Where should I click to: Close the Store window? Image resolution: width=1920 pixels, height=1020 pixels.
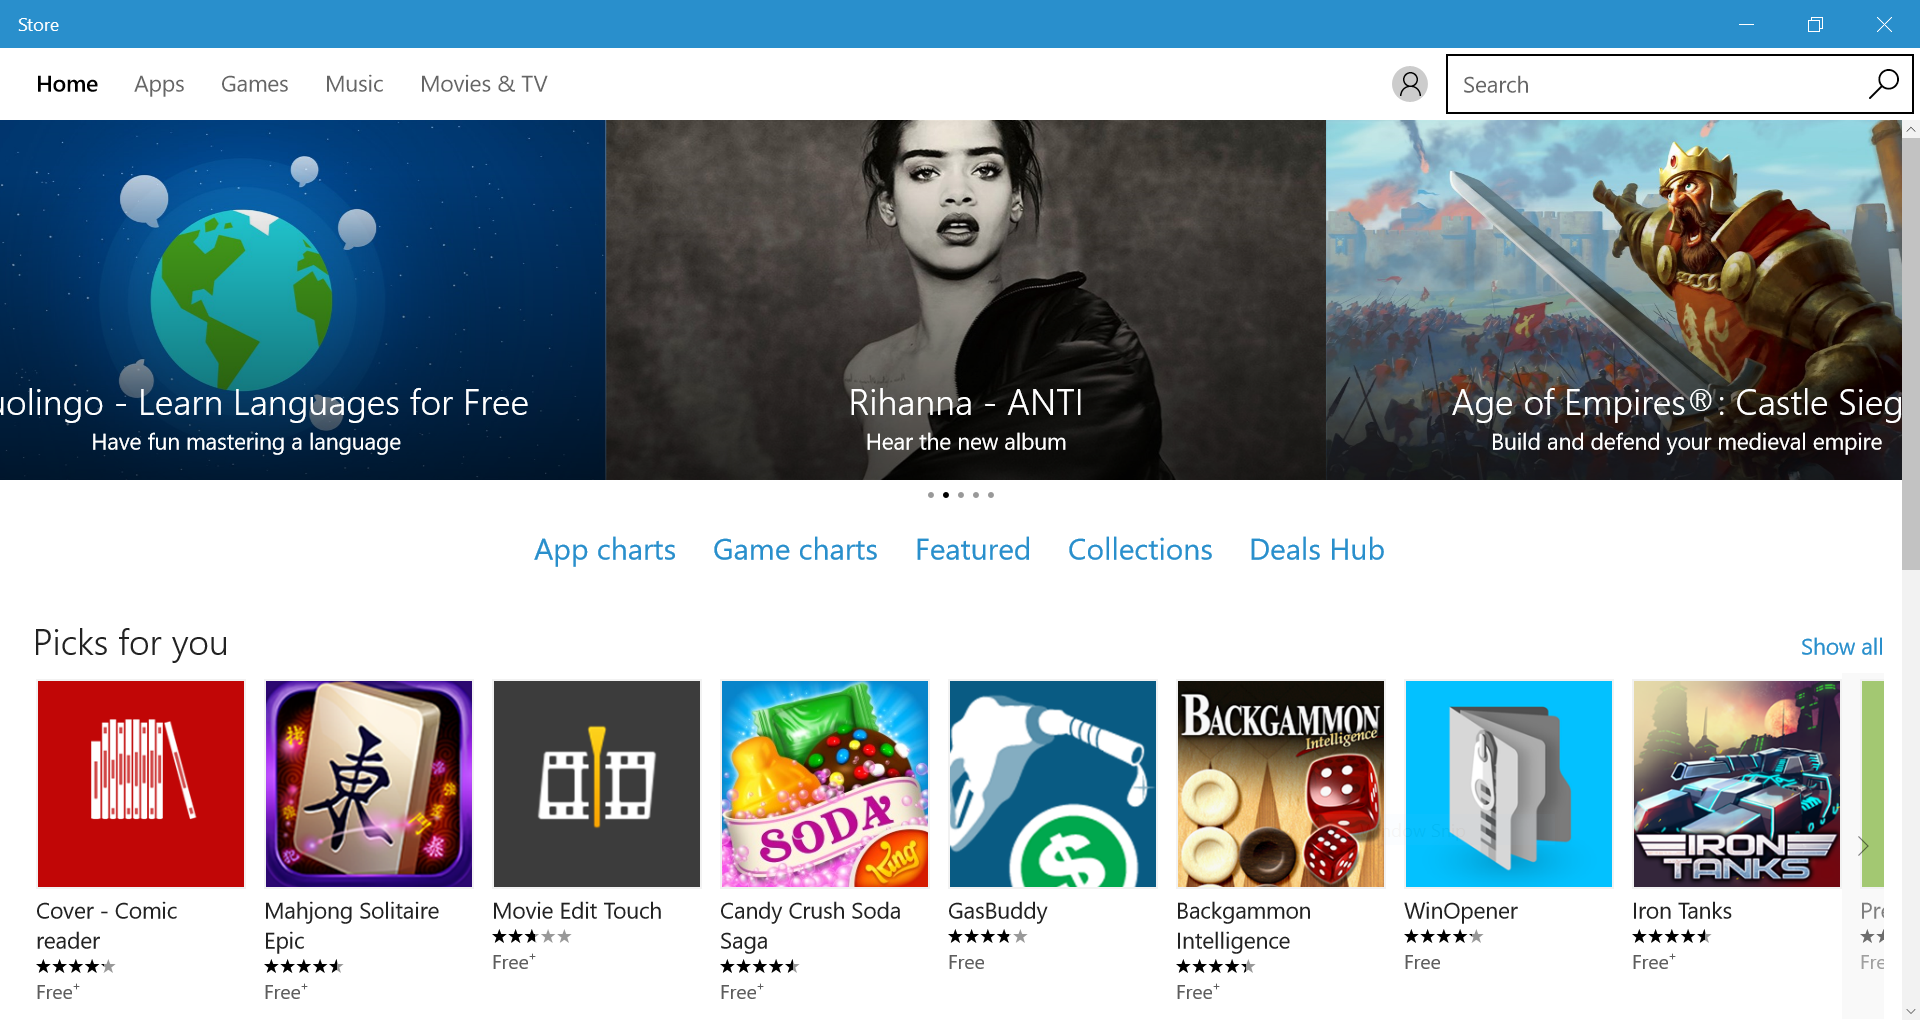point(1885,24)
